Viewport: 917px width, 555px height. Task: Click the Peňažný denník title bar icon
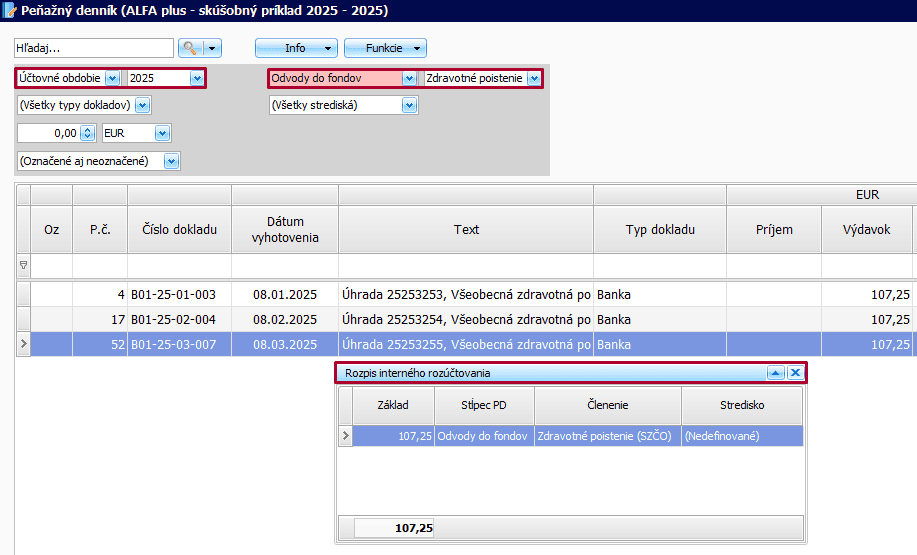click(10, 11)
